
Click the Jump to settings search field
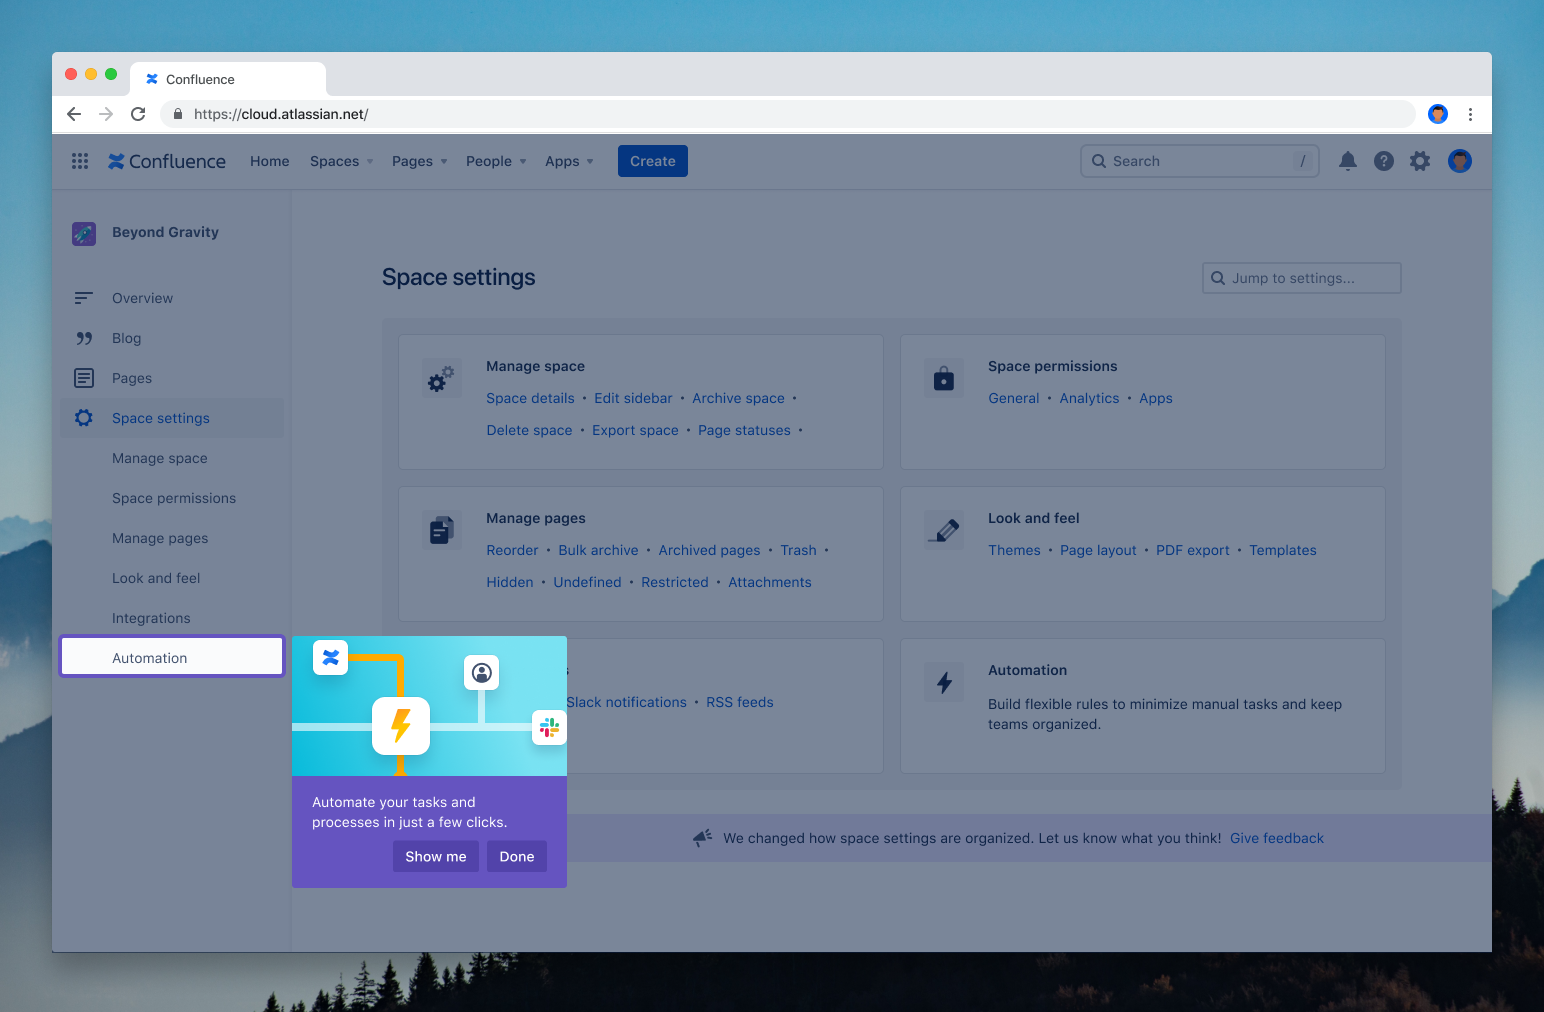1300,277
